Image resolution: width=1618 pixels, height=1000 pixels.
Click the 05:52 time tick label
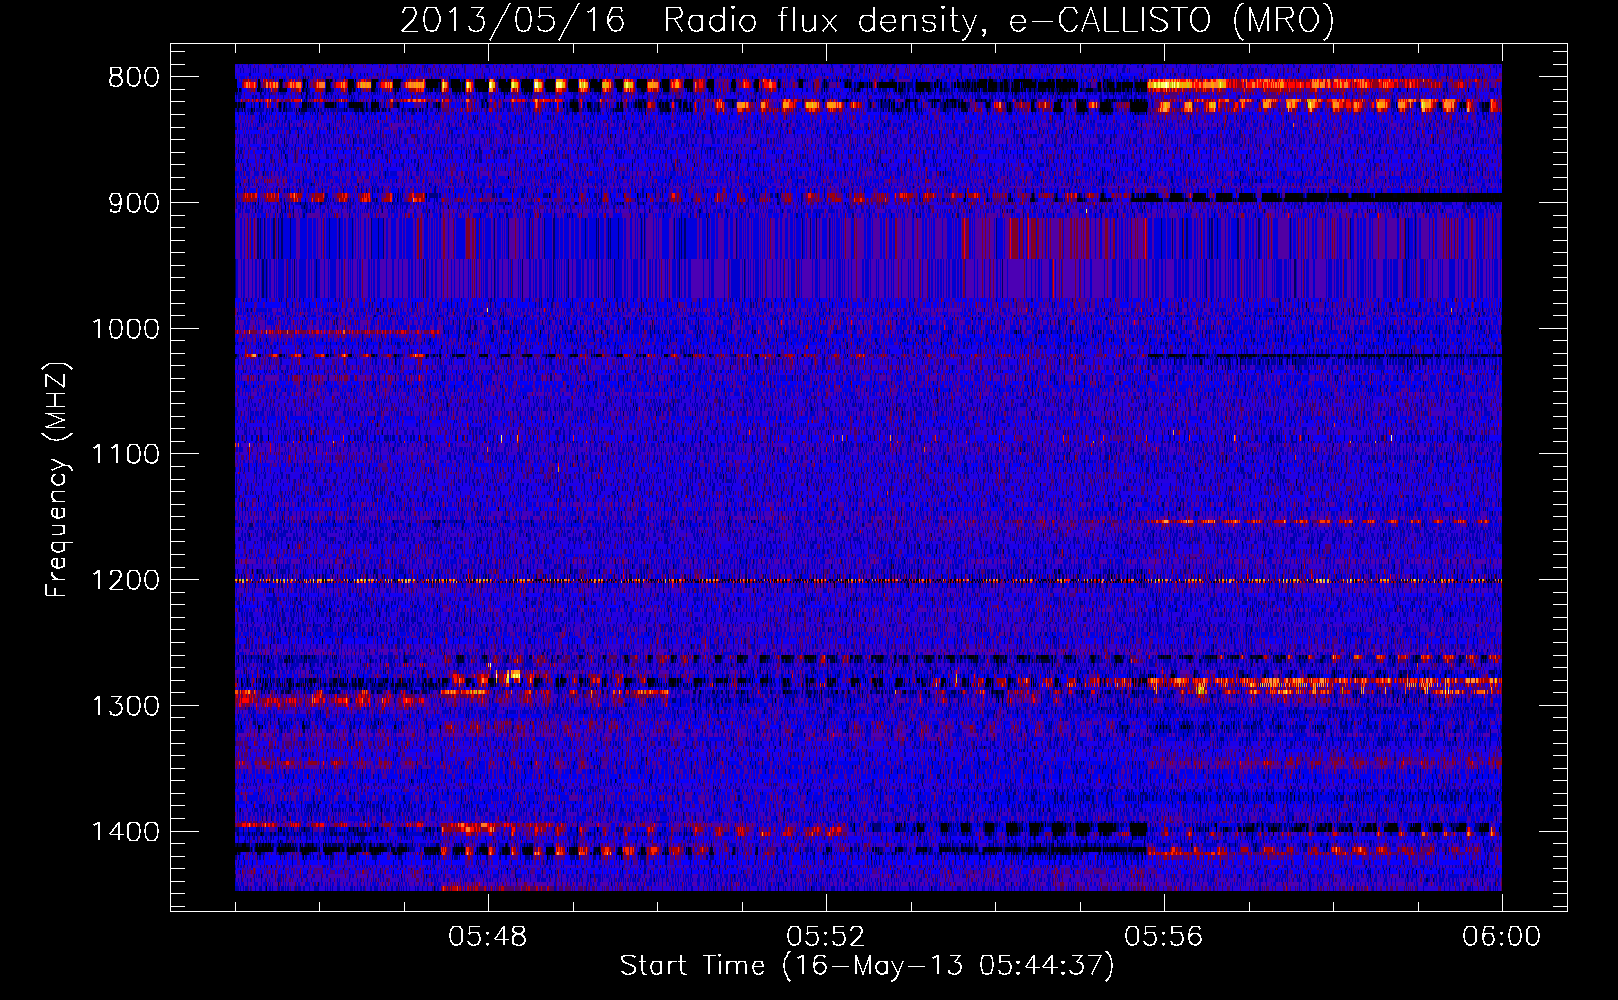pyautogui.click(x=826, y=937)
